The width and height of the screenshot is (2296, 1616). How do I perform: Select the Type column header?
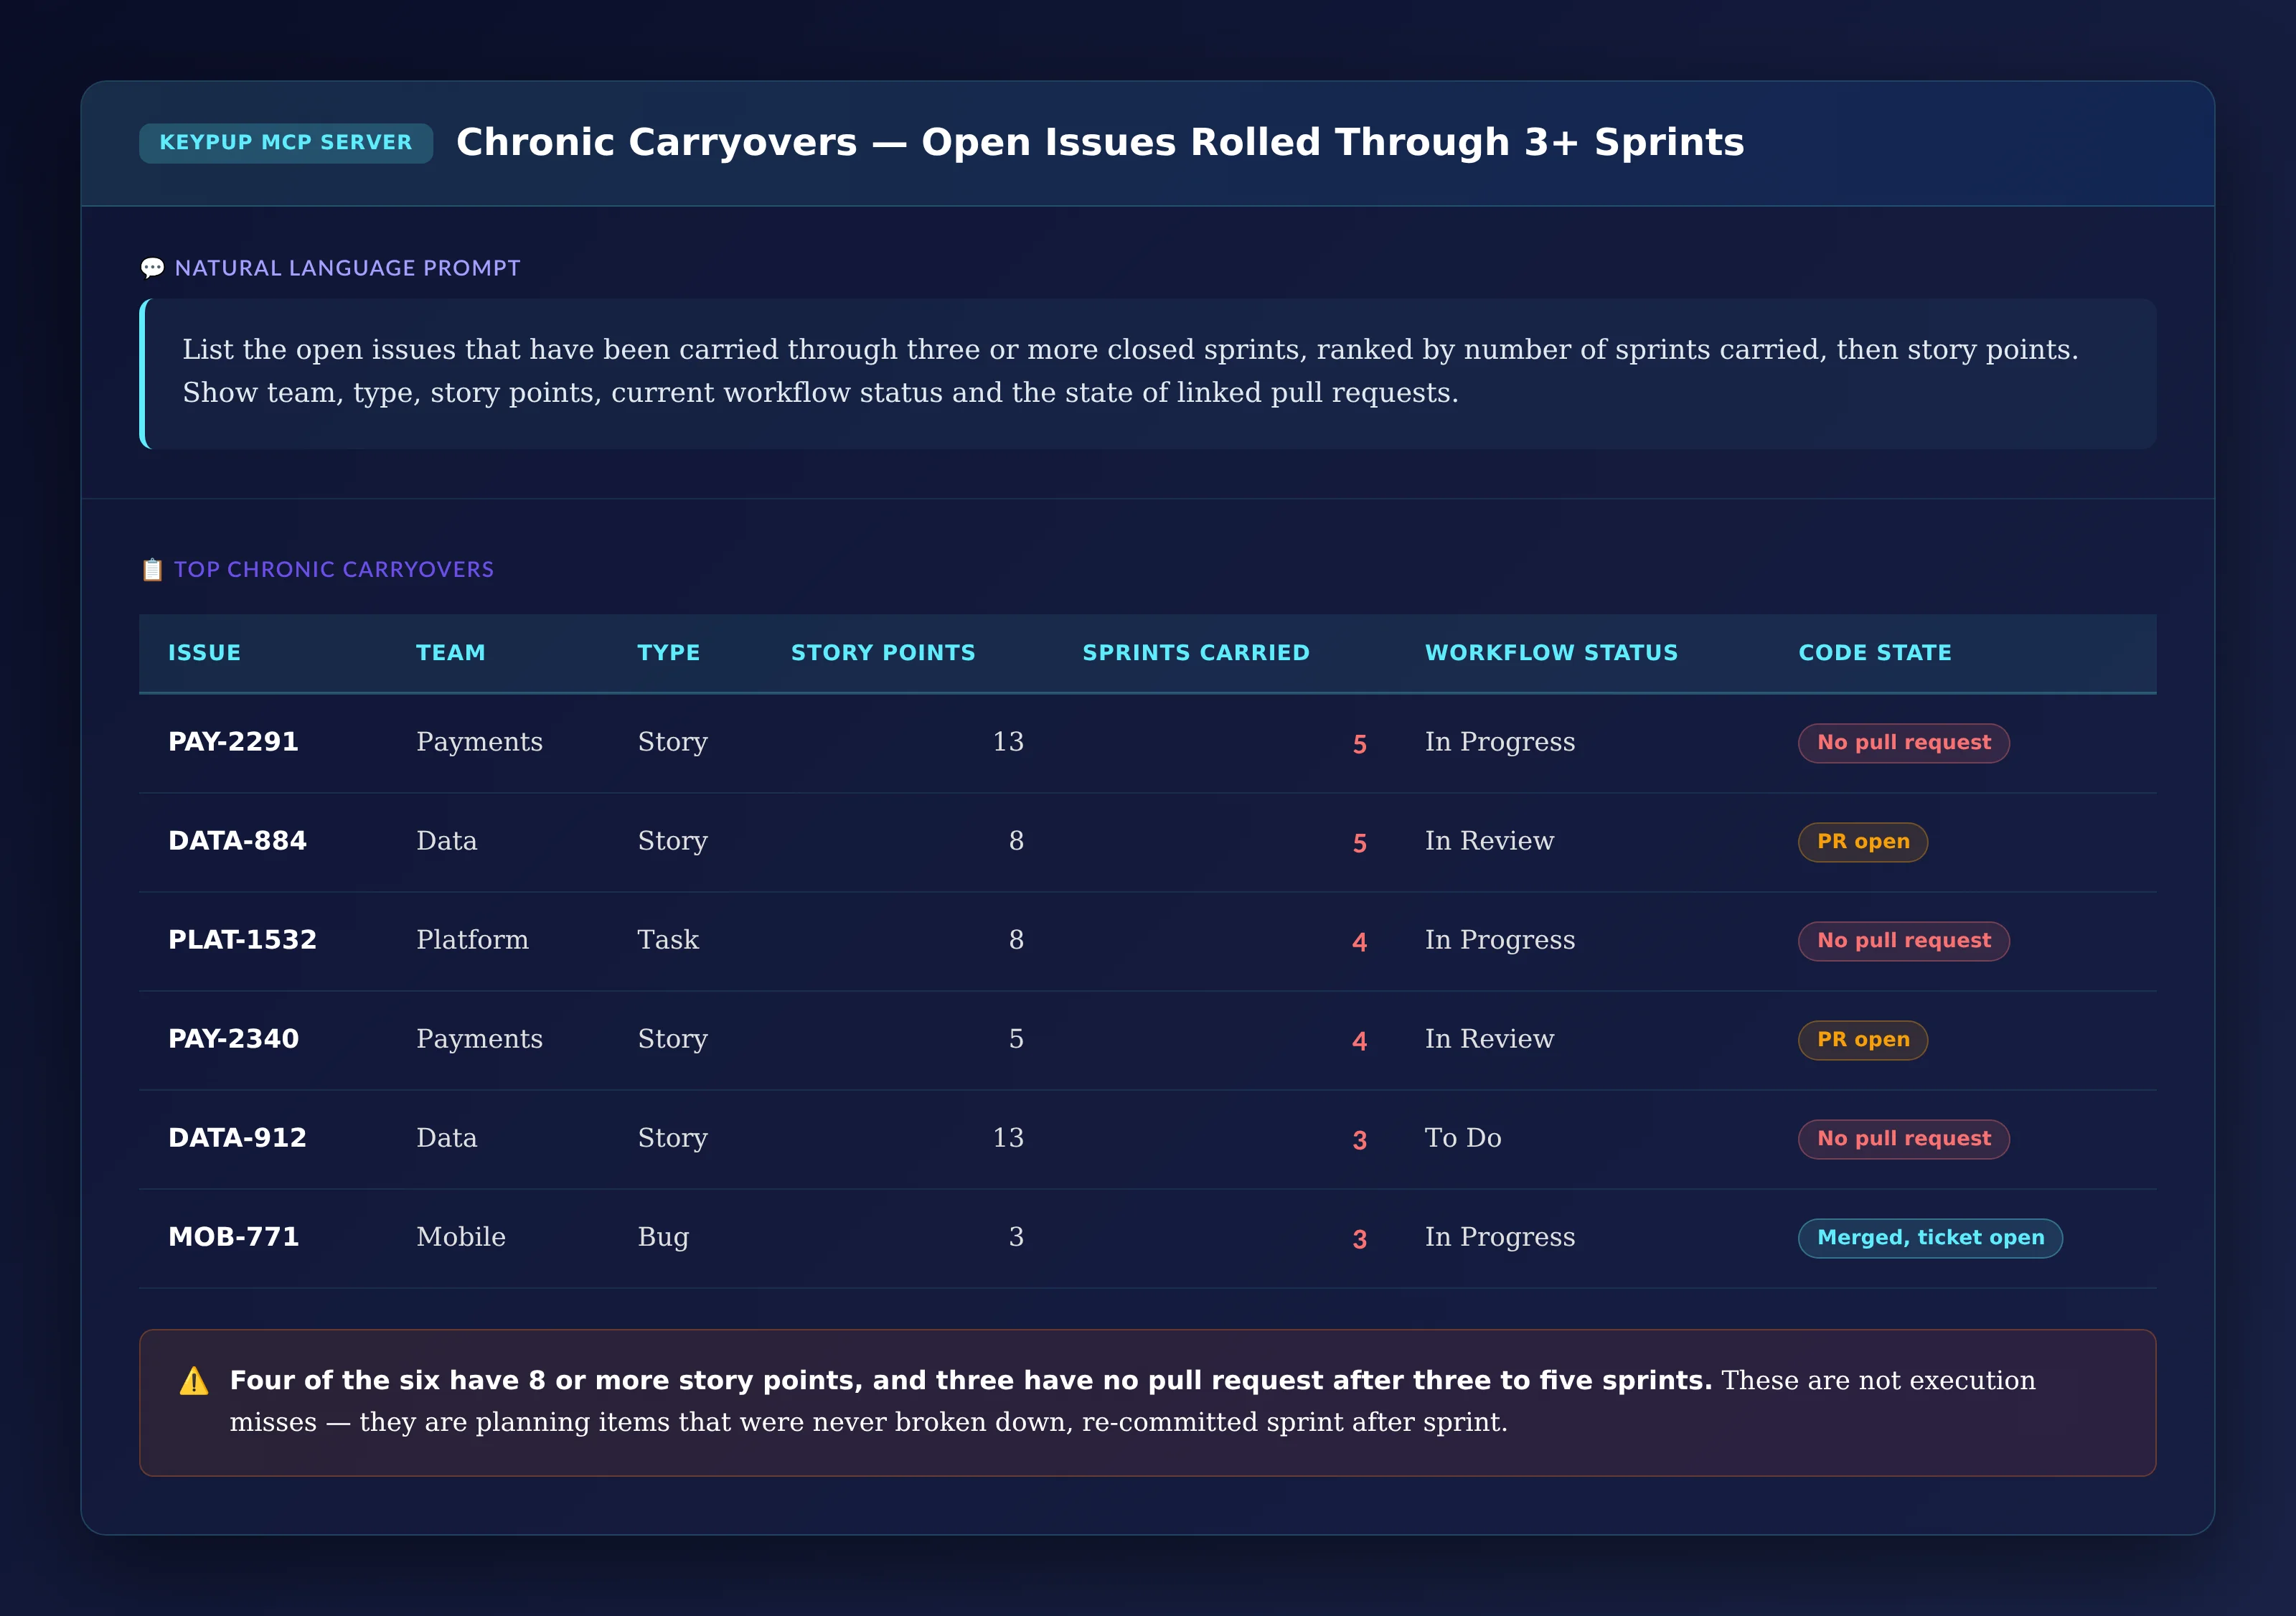point(669,653)
